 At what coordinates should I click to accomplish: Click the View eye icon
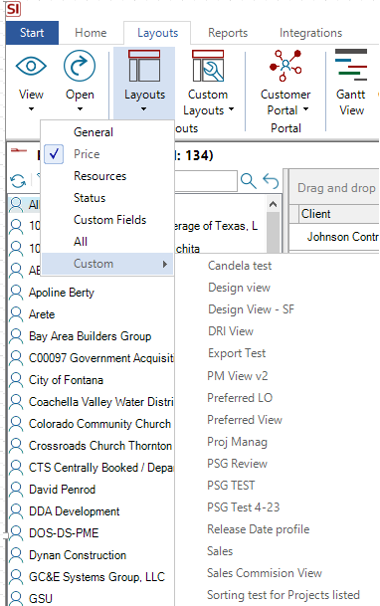point(31,66)
